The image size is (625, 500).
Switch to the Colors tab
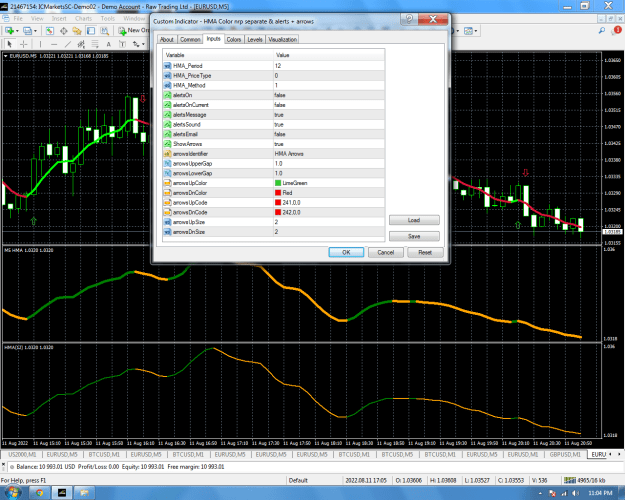pyautogui.click(x=234, y=39)
